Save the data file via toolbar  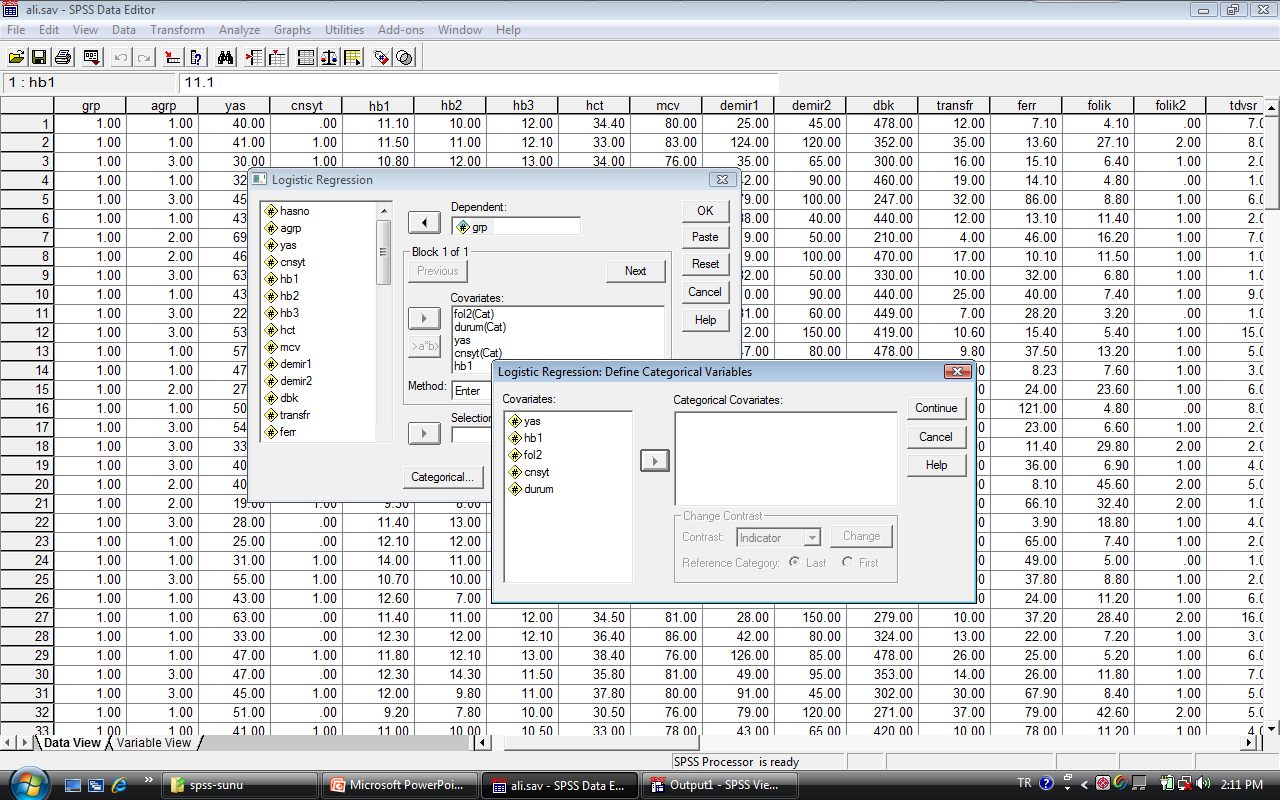click(x=40, y=57)
